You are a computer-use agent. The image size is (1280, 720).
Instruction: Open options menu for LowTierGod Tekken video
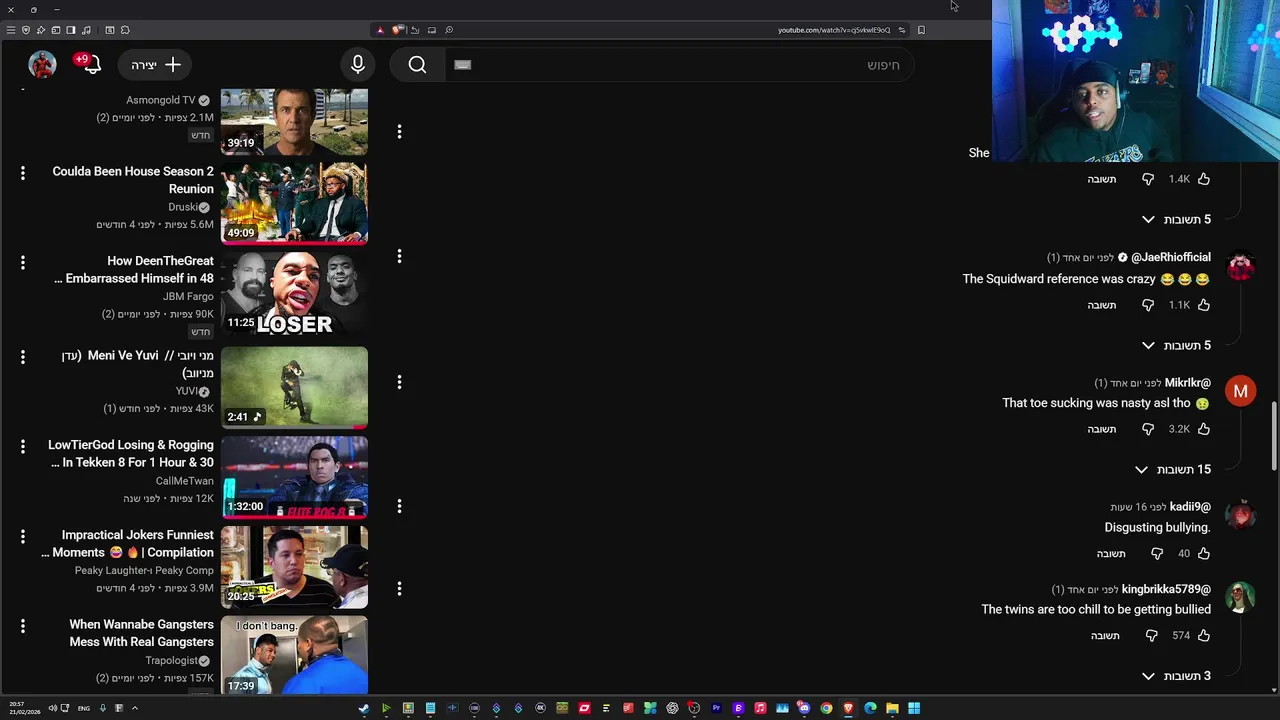[x=22, y=447]
